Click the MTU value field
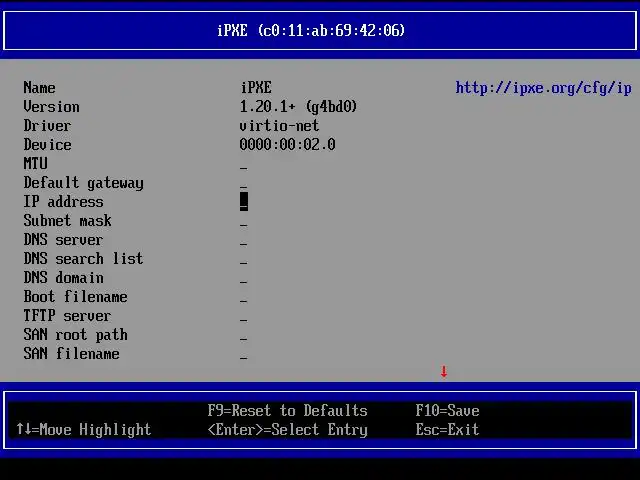 pos(244,167)
